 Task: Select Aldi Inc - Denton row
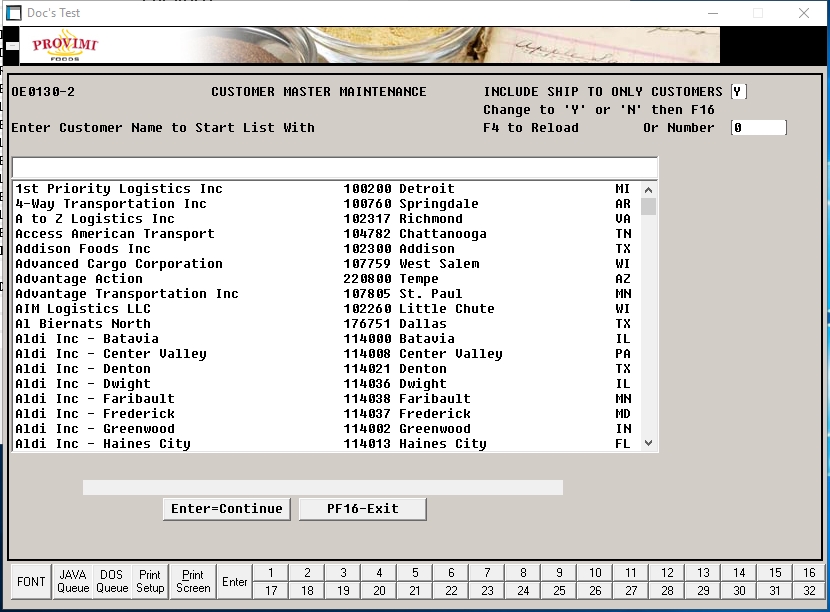326,368
